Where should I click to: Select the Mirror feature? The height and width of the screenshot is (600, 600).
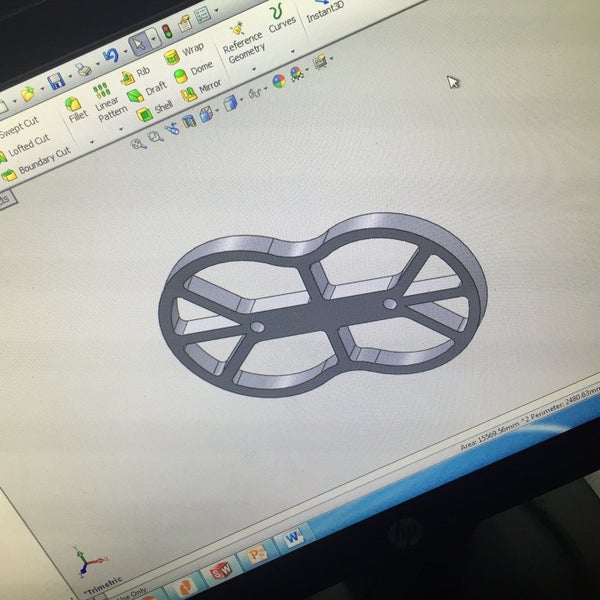pyautogui.click(x=201, y=90)
